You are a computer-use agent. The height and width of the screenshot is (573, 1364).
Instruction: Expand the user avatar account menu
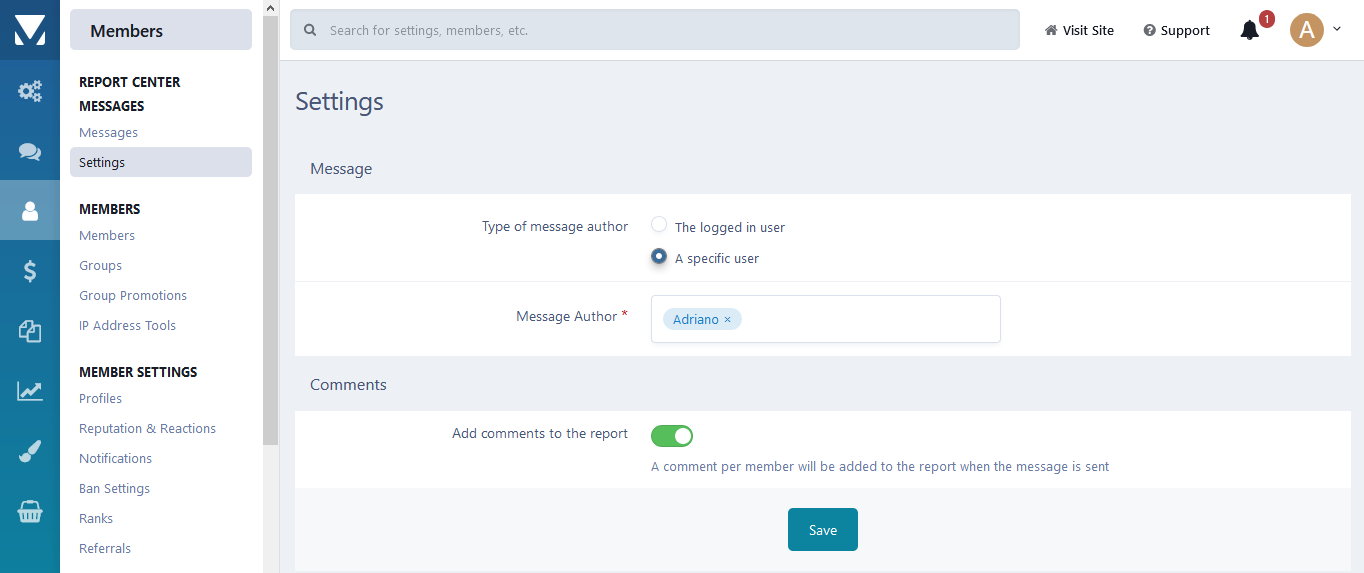coord(1315,30)
